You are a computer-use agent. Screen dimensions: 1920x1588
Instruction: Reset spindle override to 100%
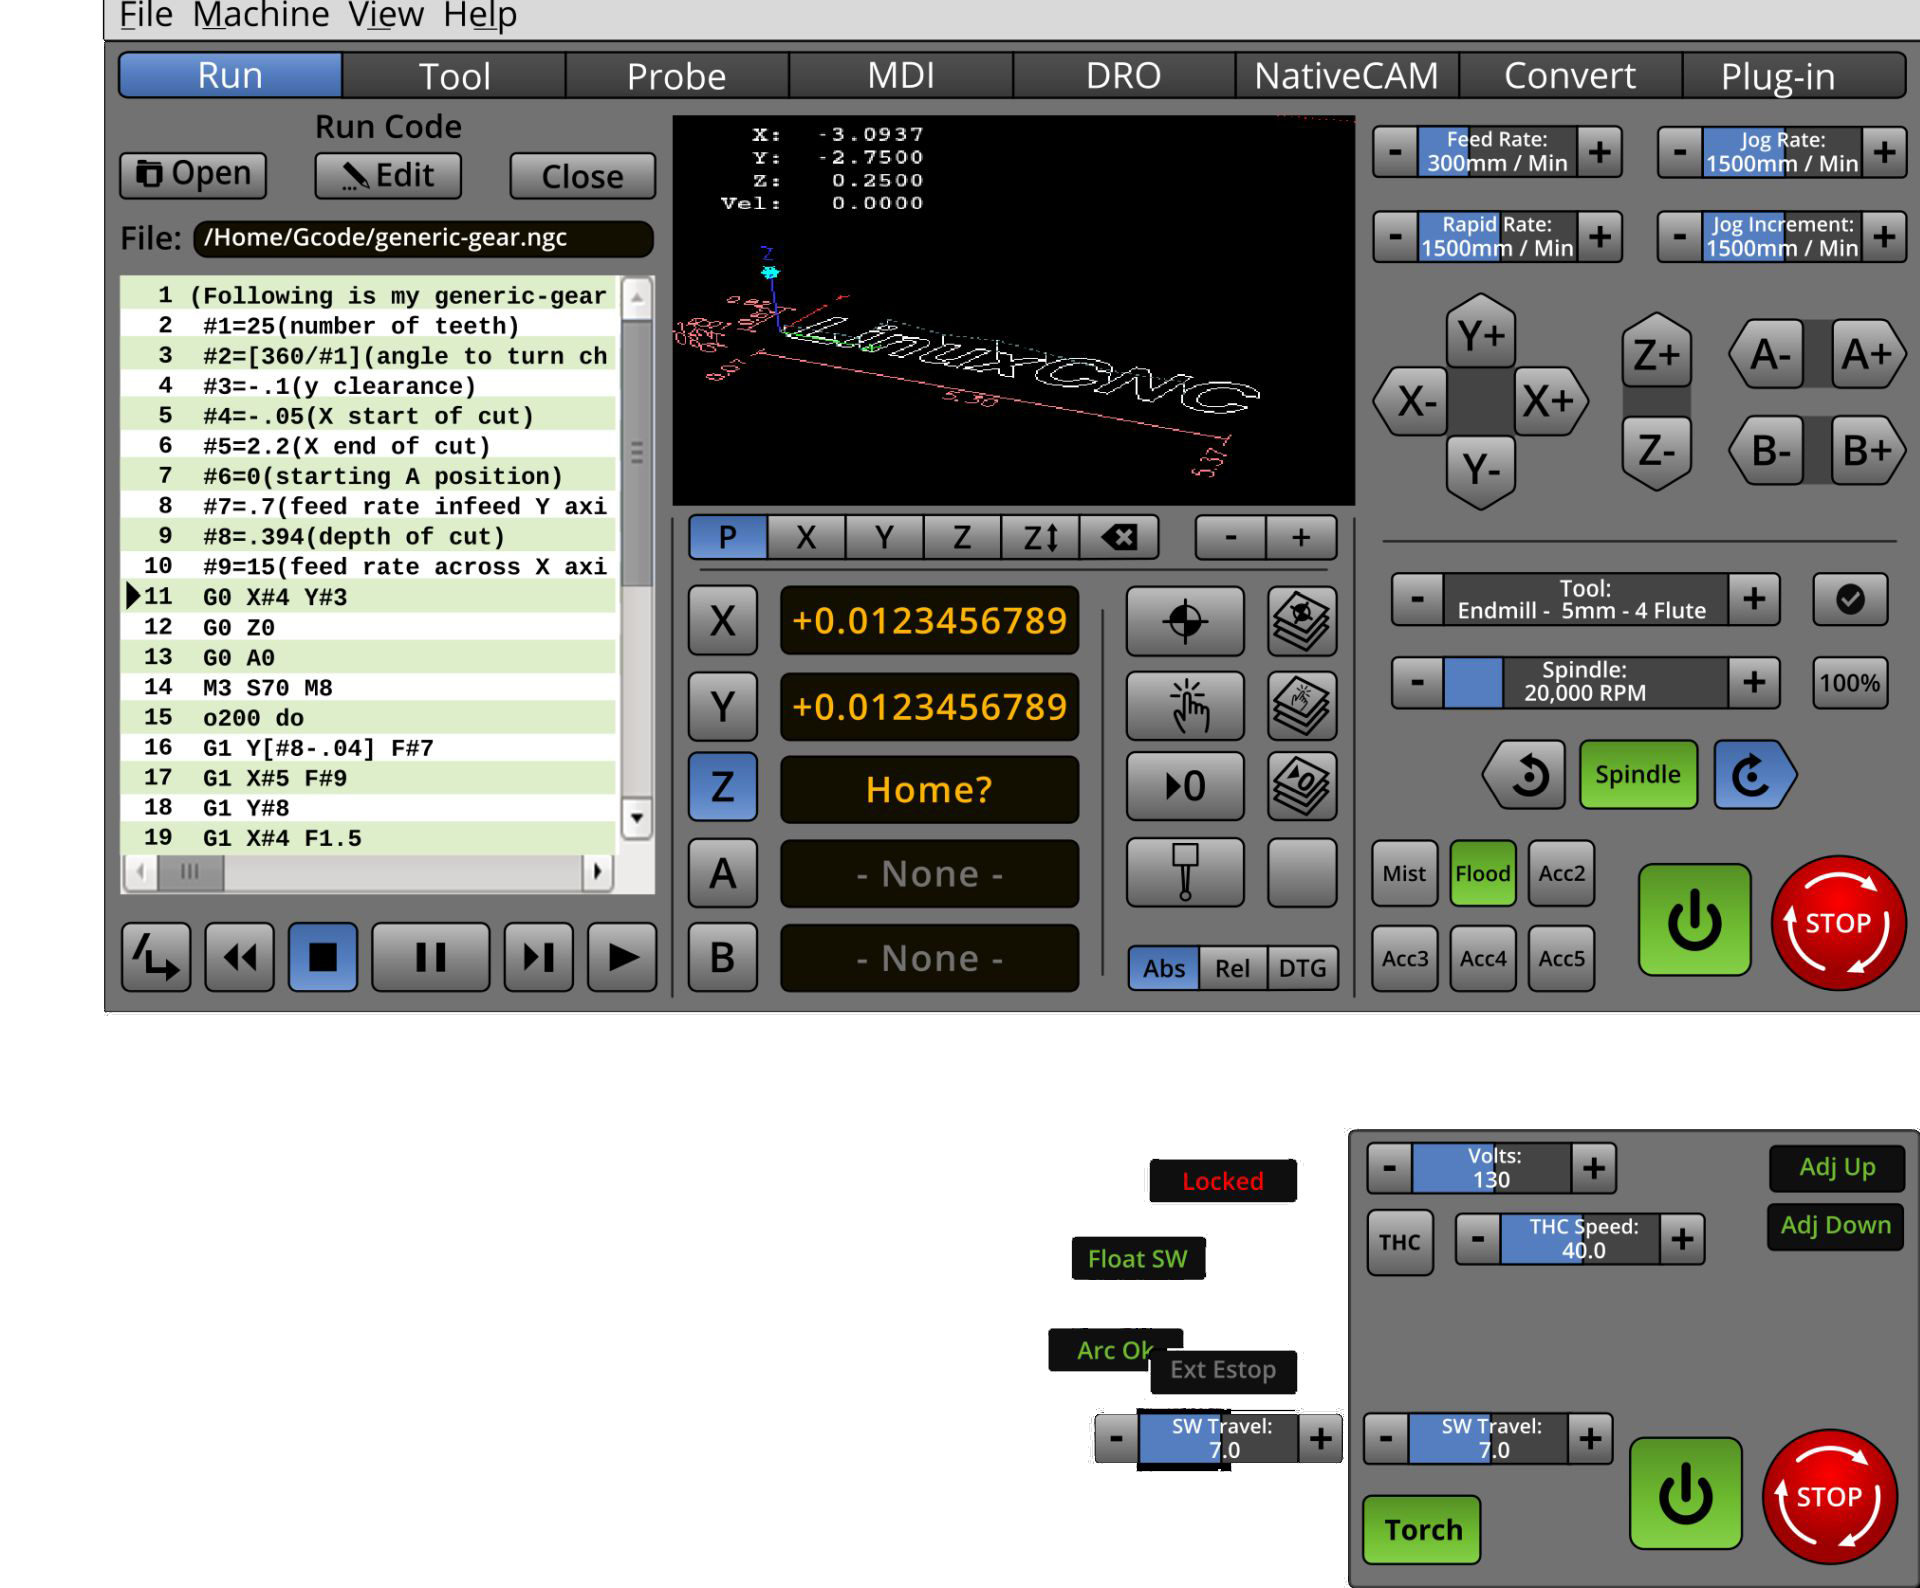(1850, 683)
